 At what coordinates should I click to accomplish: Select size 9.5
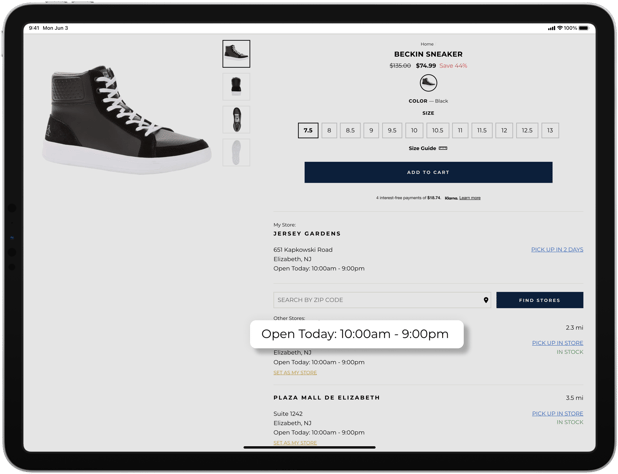(x=392, y=130)
